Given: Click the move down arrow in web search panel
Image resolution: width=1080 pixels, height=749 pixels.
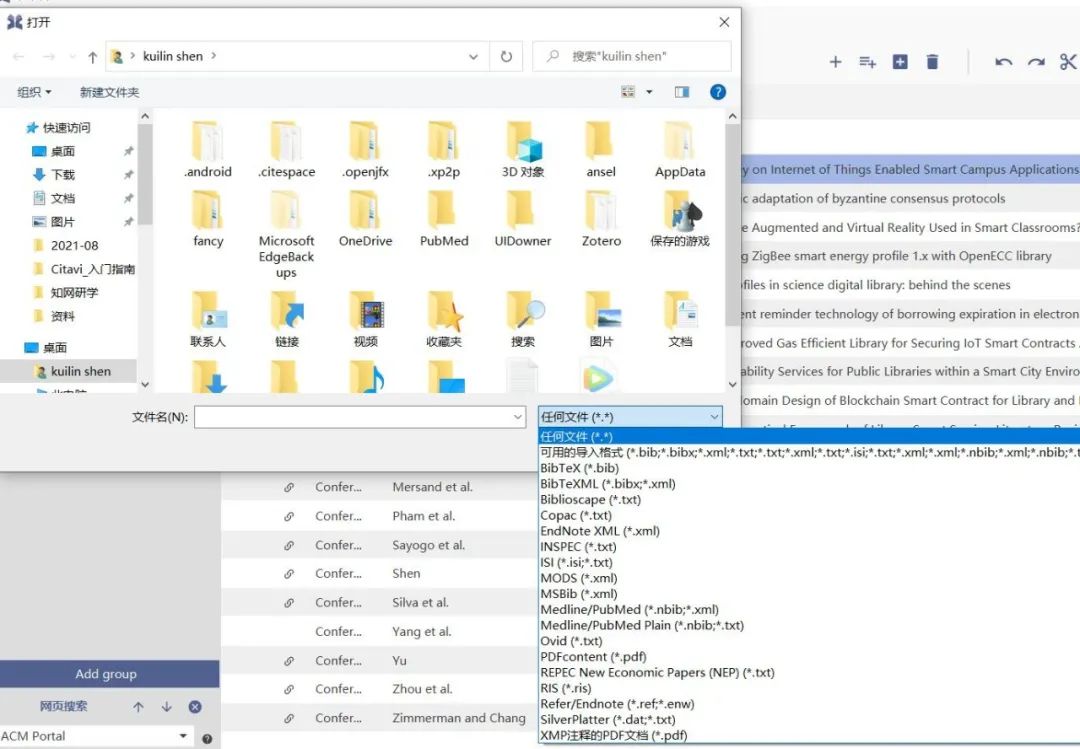Looking at the screenshot, I should (167, 707).
